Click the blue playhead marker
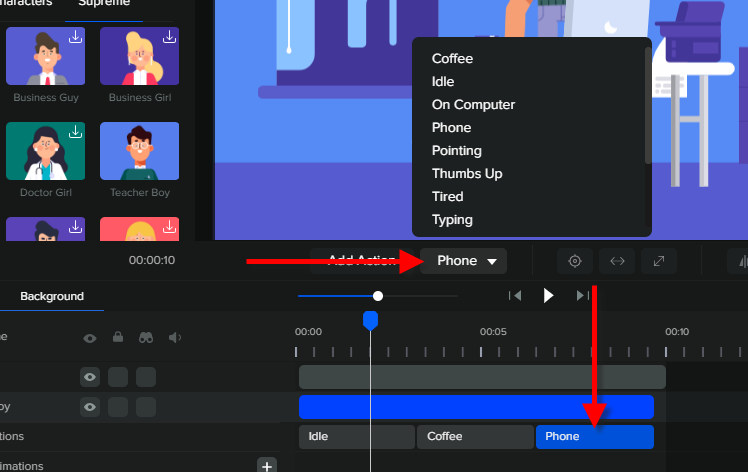 pos(370,320)
